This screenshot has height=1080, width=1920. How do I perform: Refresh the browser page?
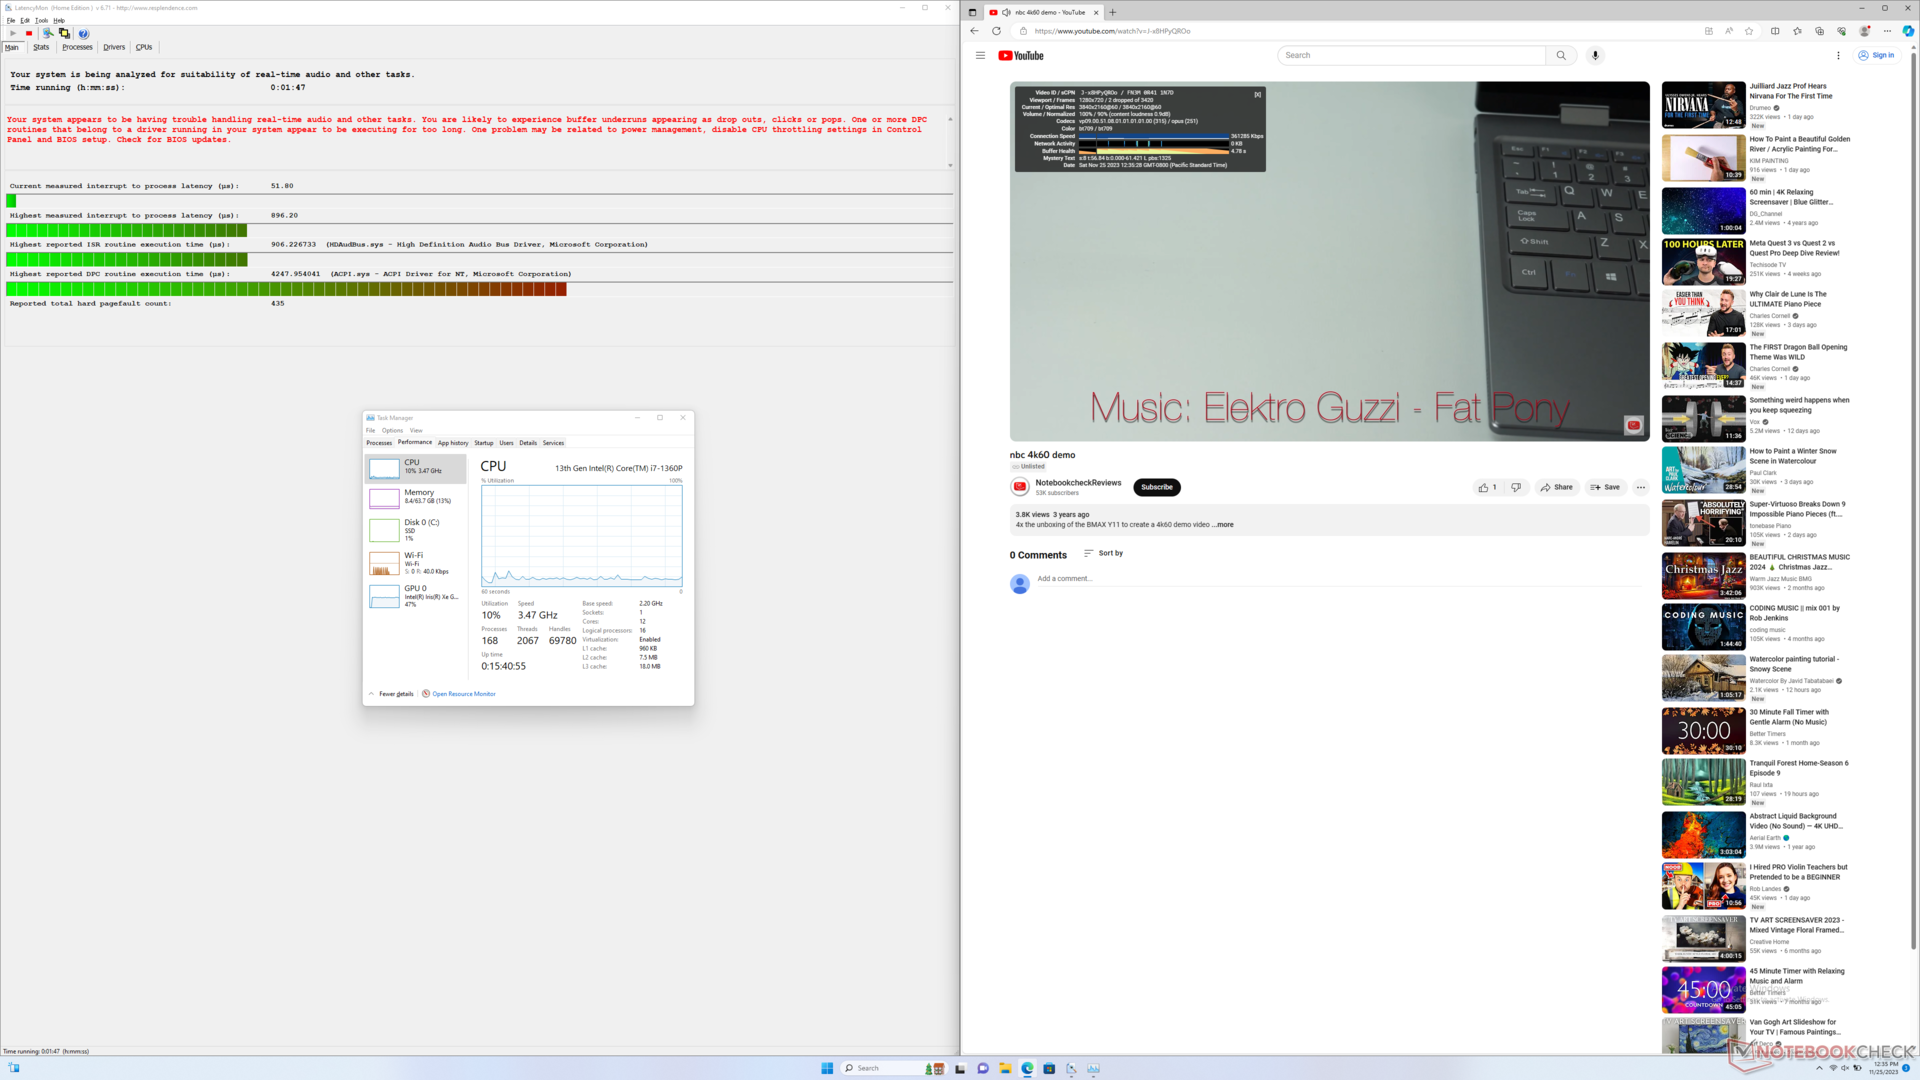(996, 31)
